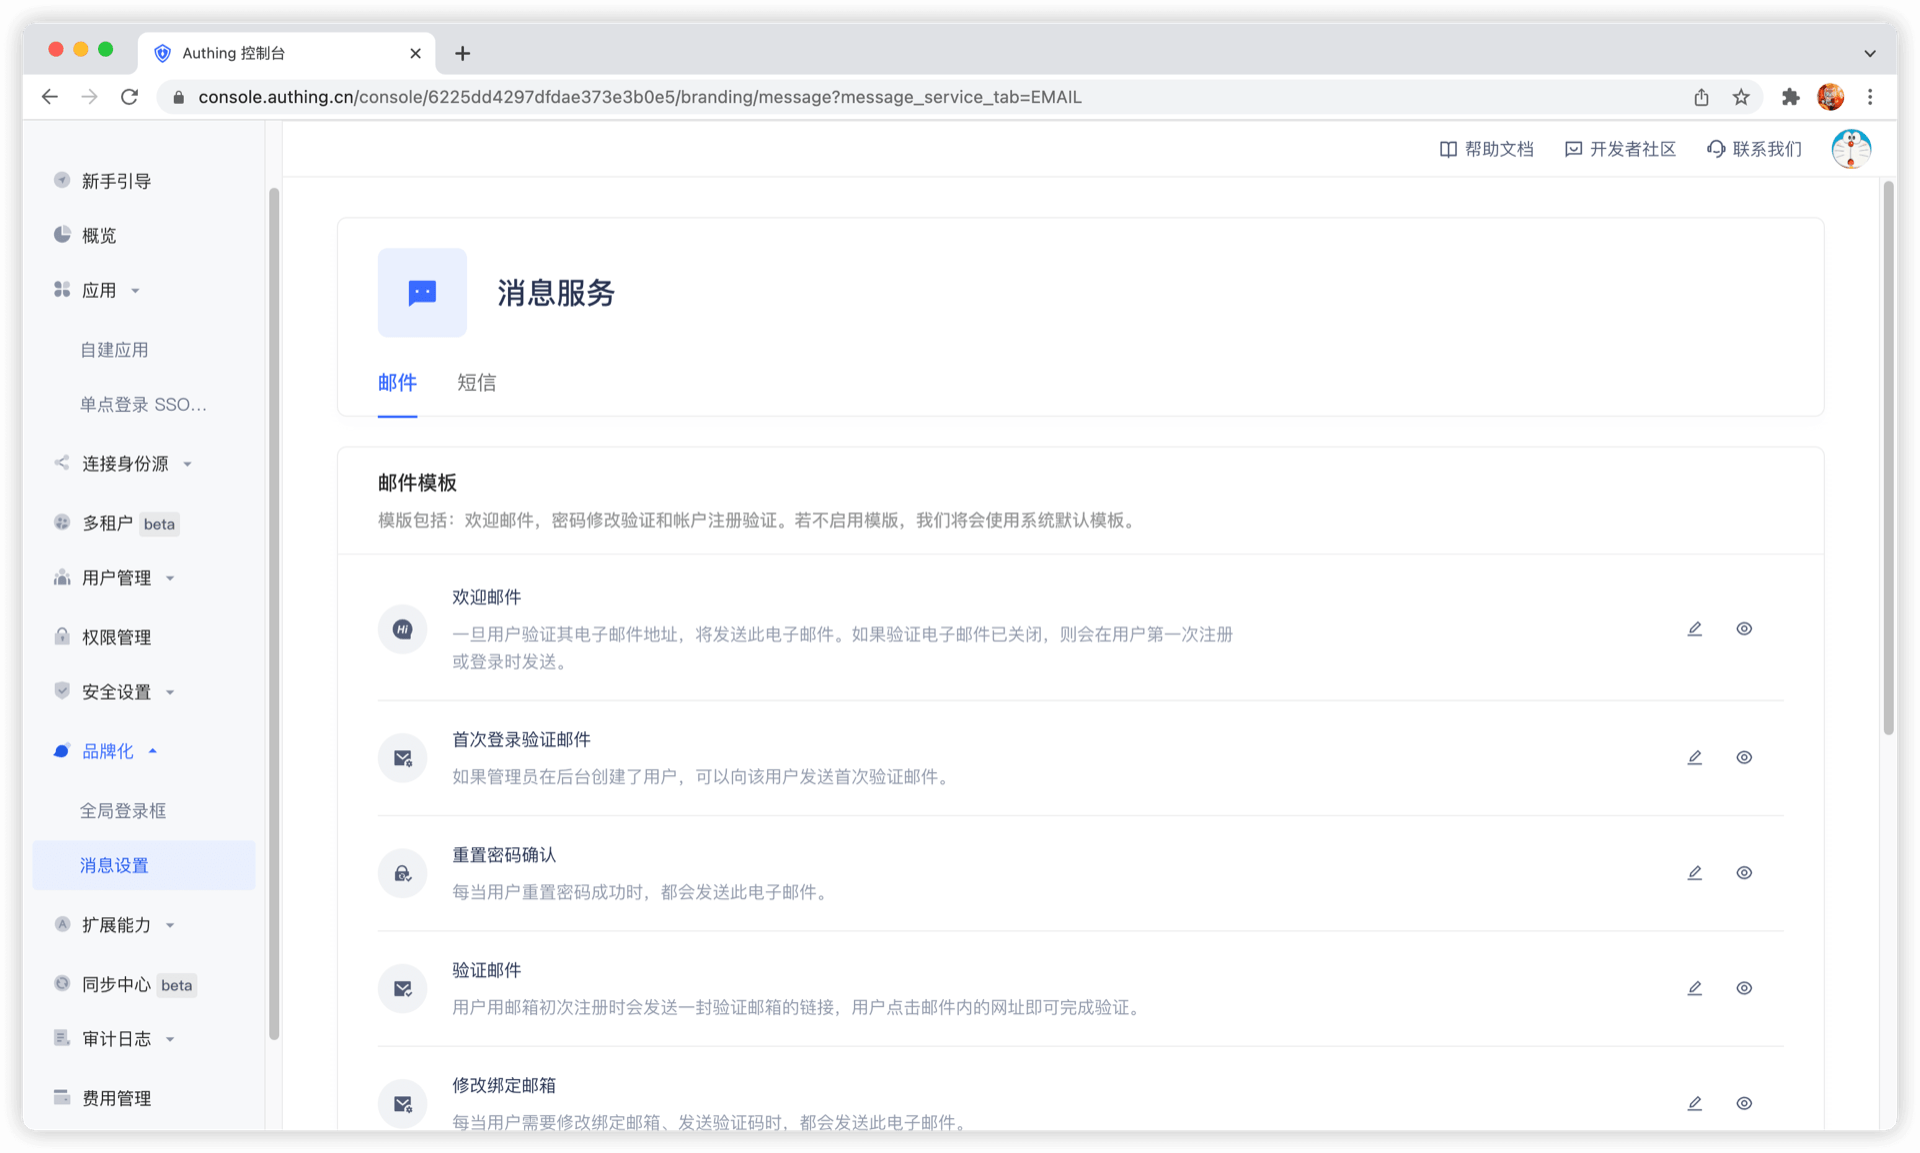The height and width of the screenshot is (1153, 1920).
Task: Edit the 重置密码确认 email template
Action: [x=1694, y=873]
